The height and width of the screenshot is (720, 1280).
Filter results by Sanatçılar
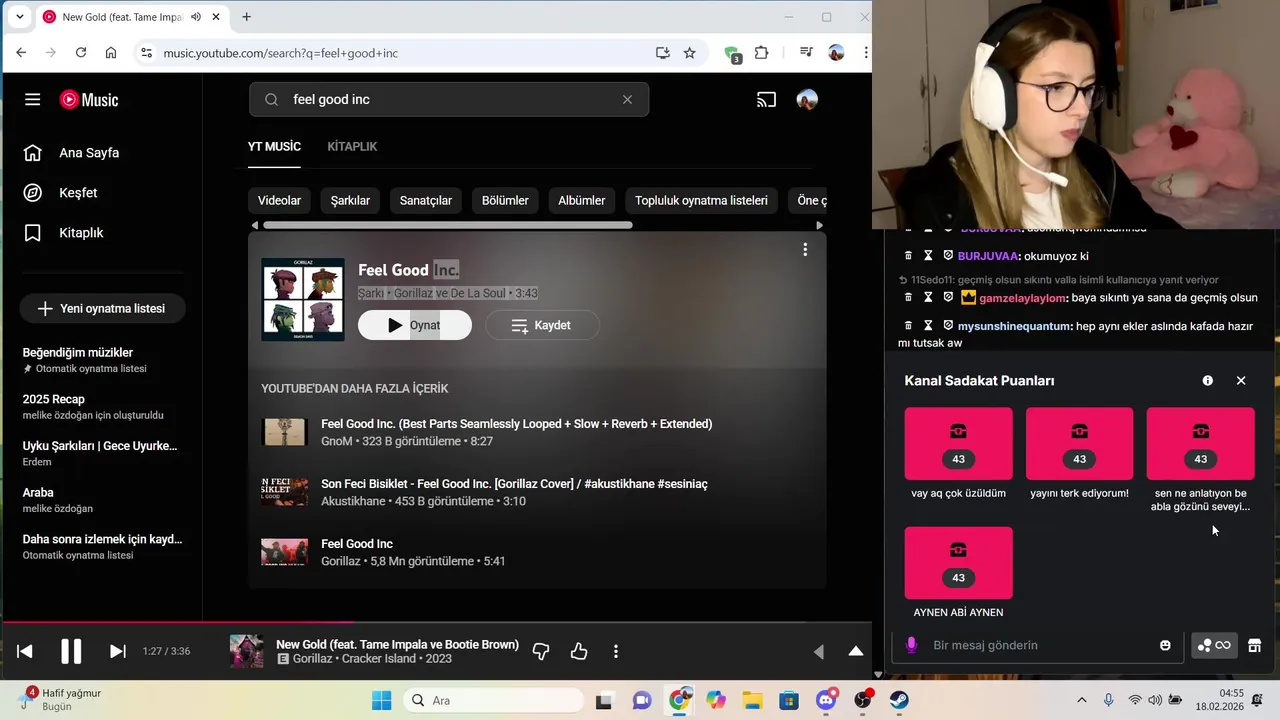[x=426, y=201]
